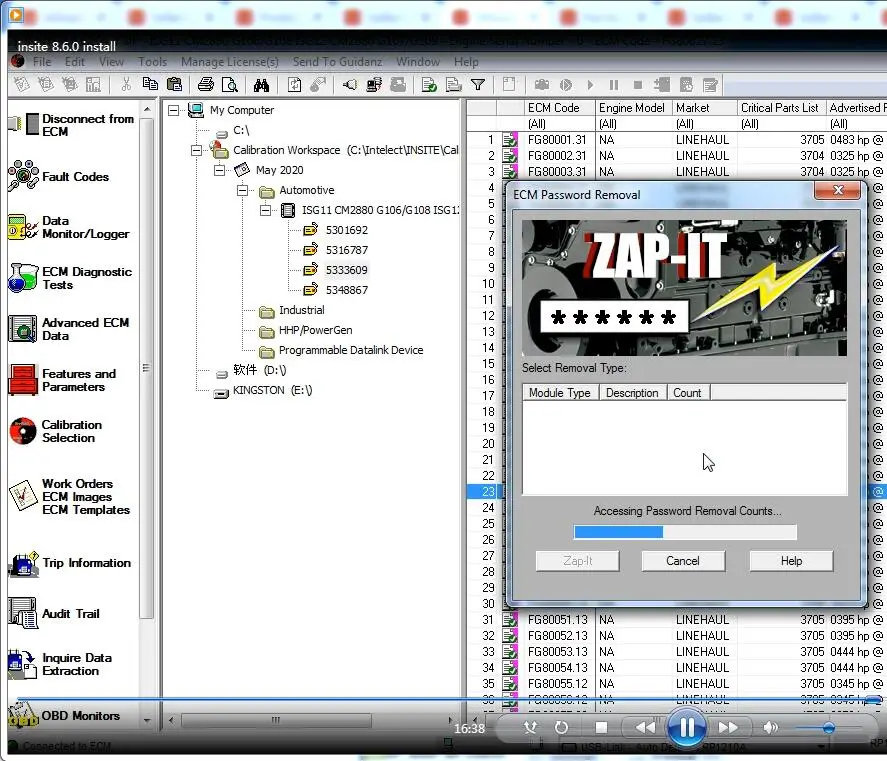Click the Copy toolbar icon
Screen dimensions: 887x761
(x=150, y=84)
